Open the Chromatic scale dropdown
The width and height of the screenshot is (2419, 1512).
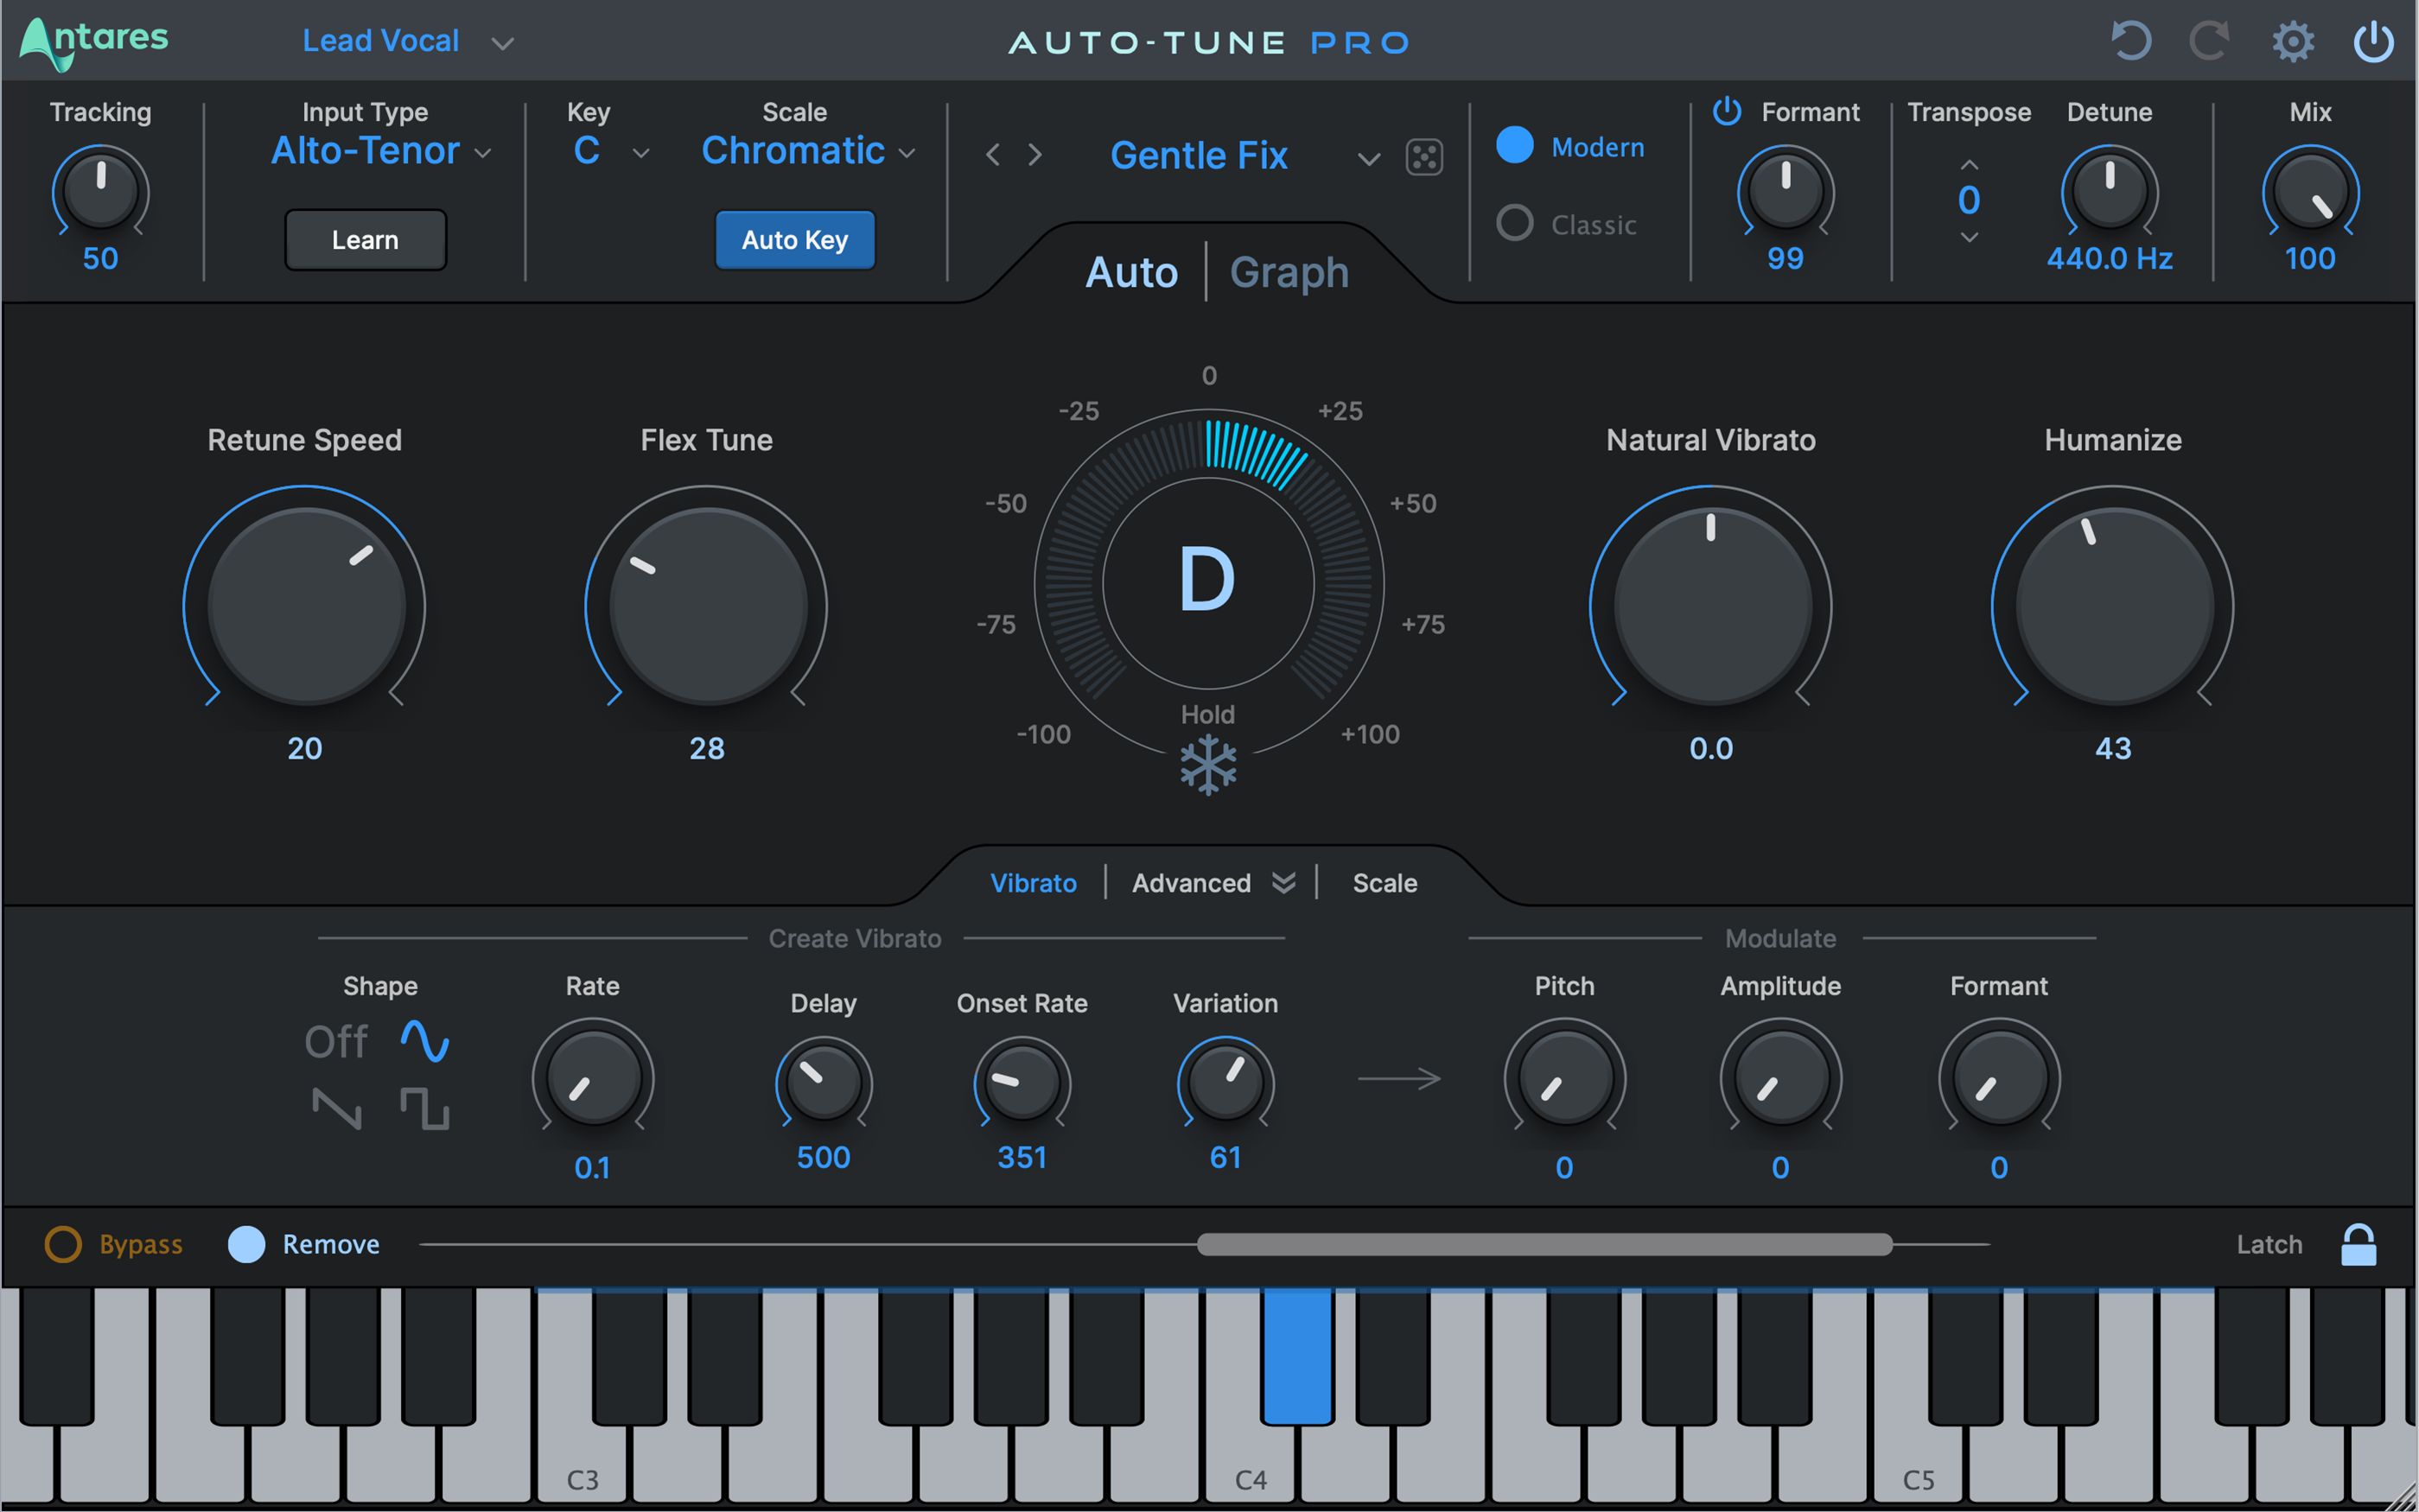coord(808,152)
